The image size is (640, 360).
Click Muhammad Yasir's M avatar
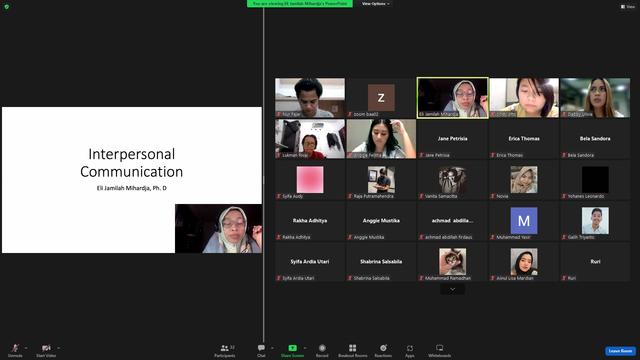click(x=524, y=220)
